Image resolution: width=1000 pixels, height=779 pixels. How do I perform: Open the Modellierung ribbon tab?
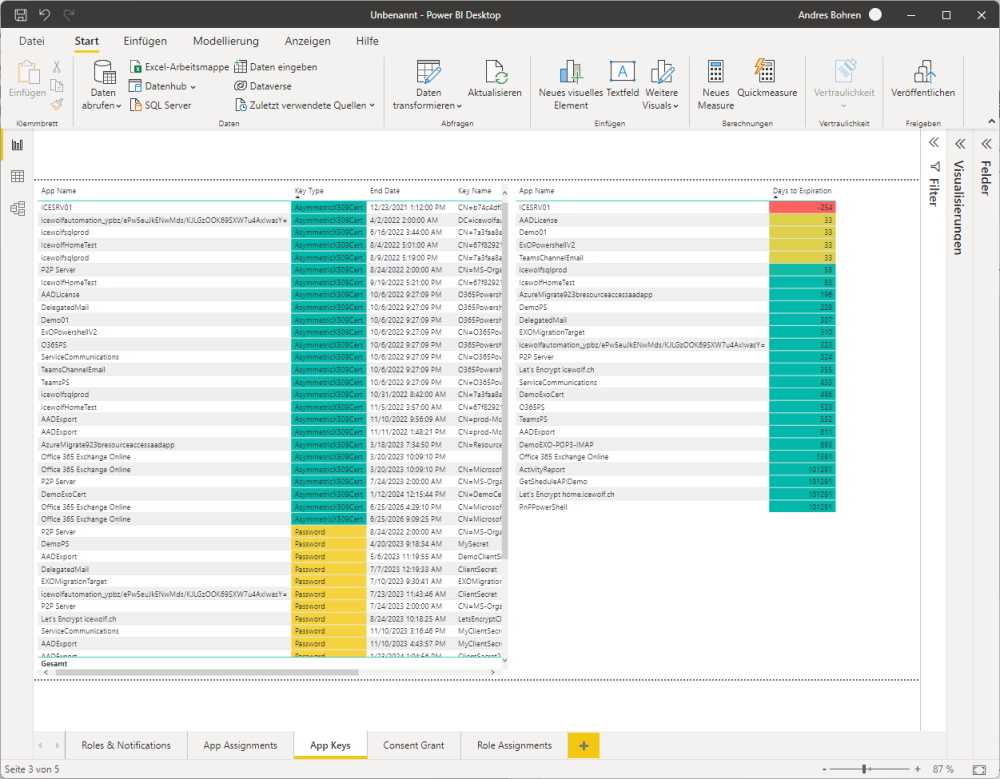coord(226,41)
